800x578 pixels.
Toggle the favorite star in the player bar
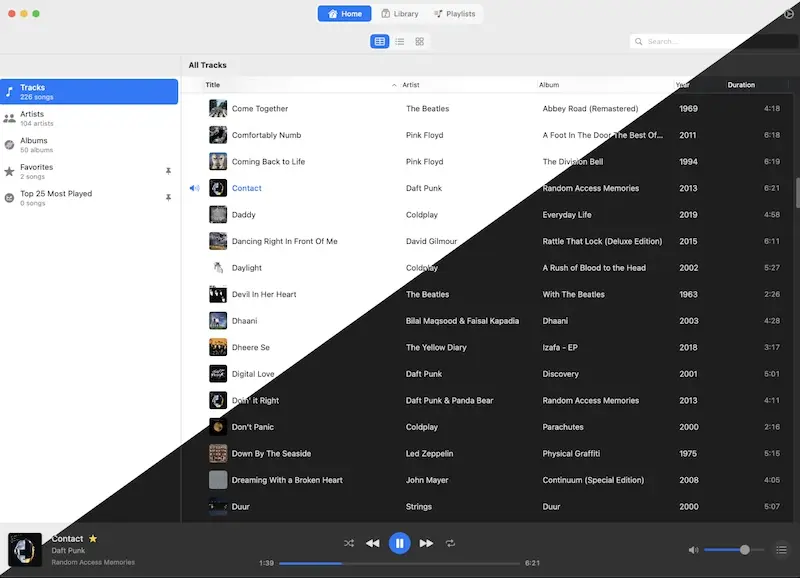[93, 539]
